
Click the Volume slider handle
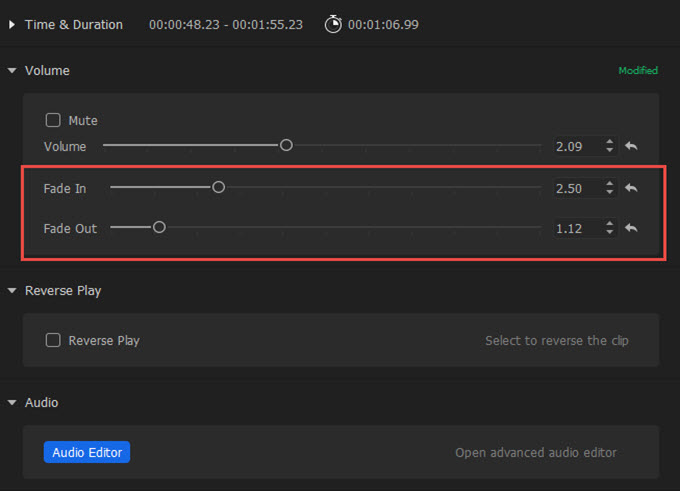[286, 145]
